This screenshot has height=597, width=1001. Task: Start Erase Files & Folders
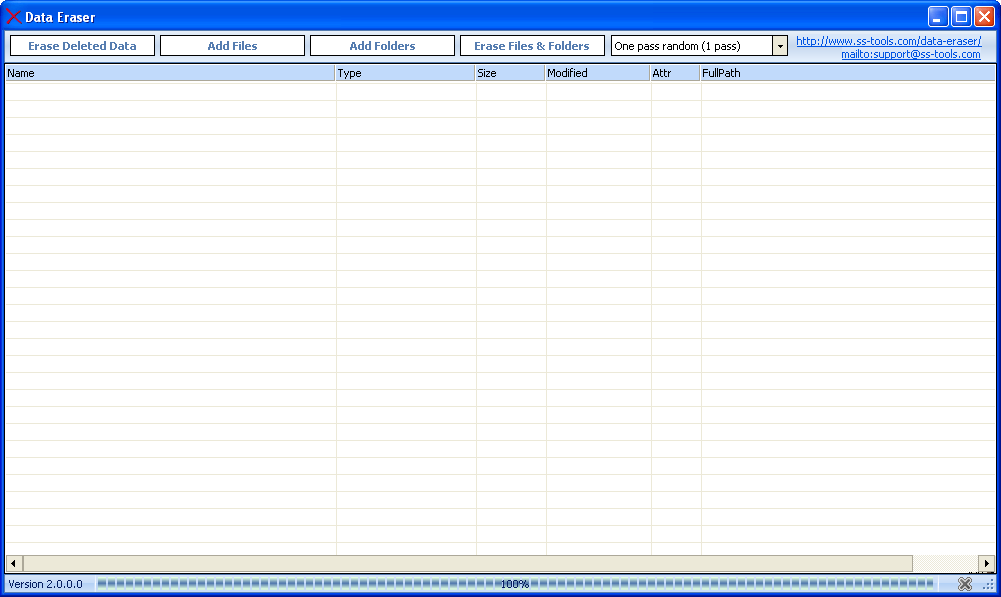click(x=532, y=45)
